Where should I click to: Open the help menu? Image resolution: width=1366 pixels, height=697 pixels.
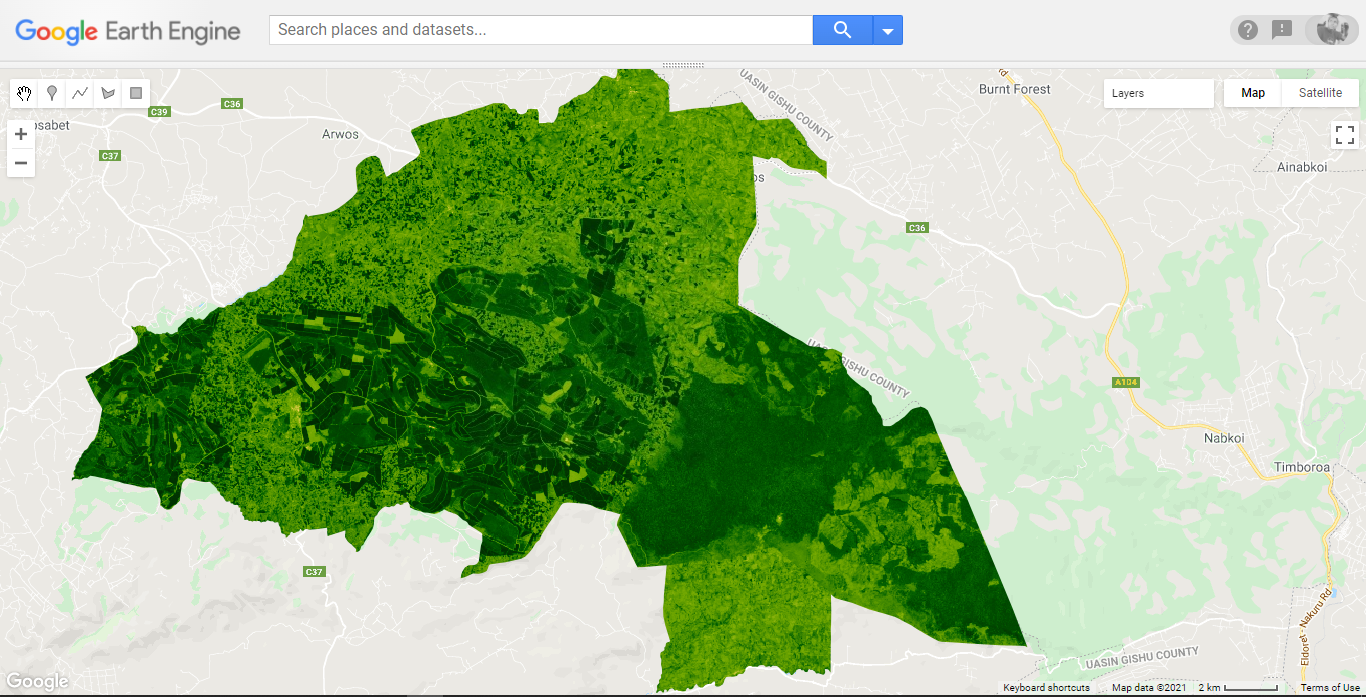click(x=1248, y=29)
